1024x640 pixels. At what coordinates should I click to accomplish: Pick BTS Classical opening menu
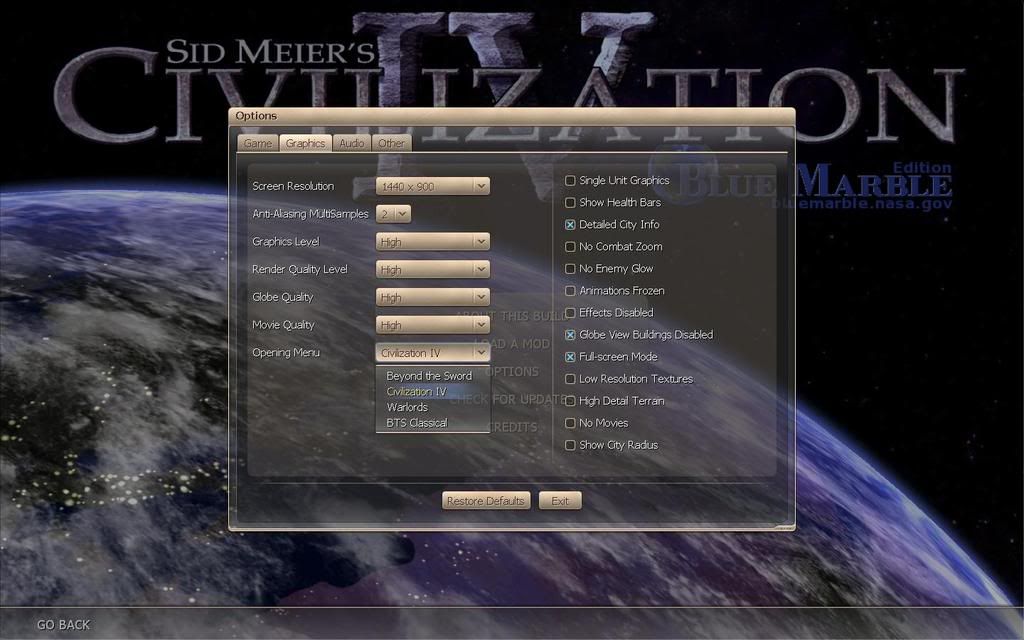click(417, 423)
